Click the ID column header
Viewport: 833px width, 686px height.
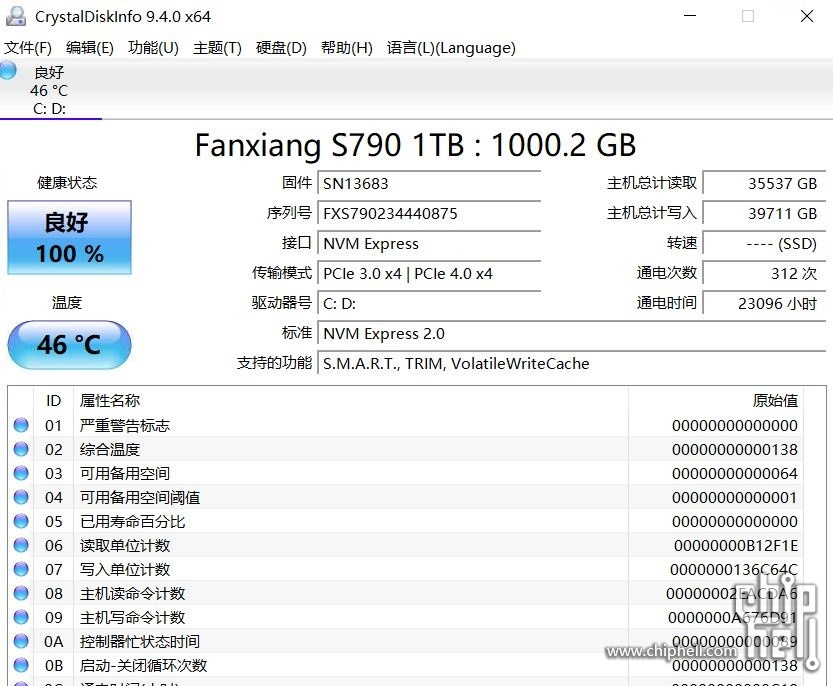click(x=53, y=401)
